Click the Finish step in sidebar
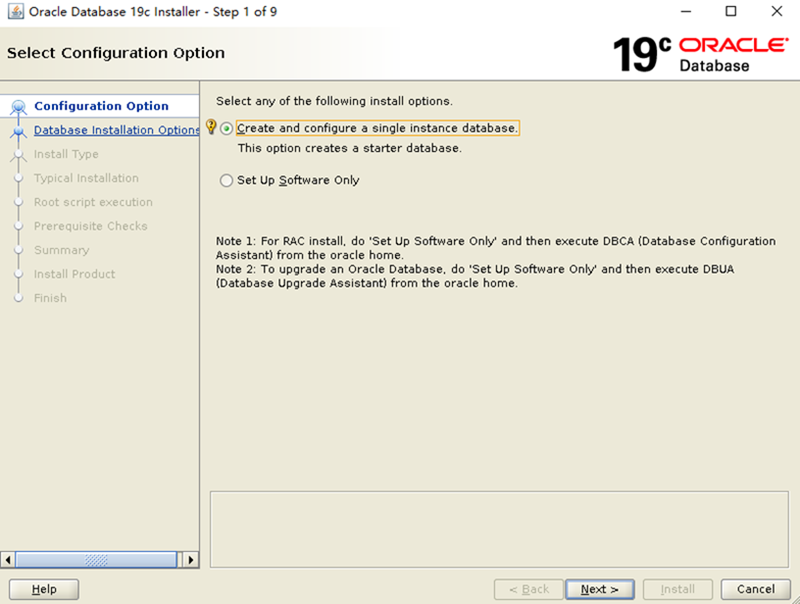800x604 pixels. pyautogui.click(x=50, y=298)
